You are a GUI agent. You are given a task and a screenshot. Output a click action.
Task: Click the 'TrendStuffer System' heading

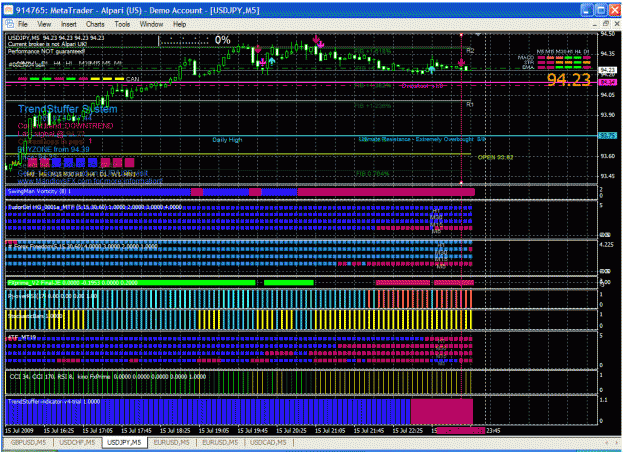(x=68, y=109)
